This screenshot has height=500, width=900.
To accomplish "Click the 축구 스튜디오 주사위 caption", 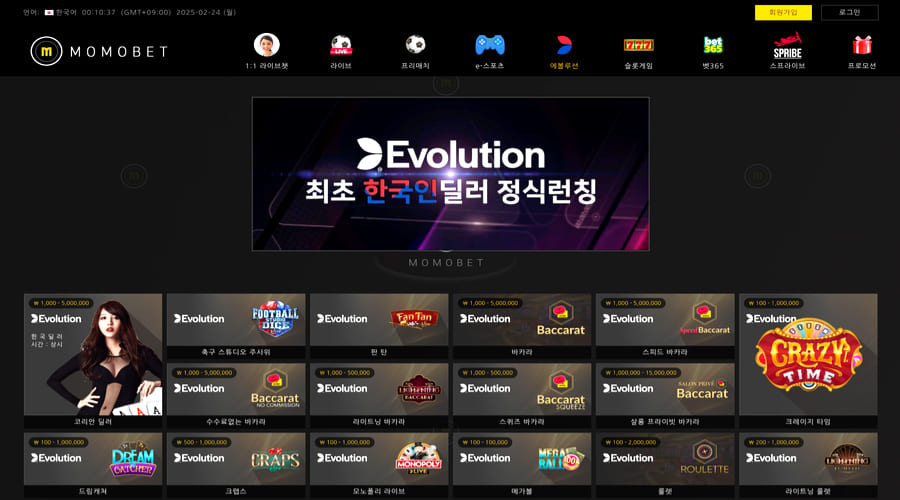I will [x=236, y=352].
